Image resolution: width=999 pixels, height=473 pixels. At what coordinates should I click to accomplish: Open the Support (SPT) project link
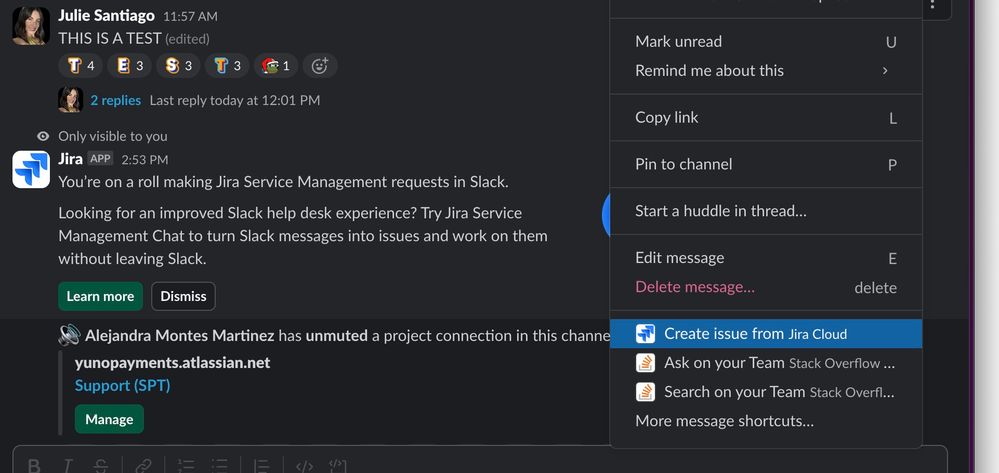pyautogui.click(x=122, y=386)
